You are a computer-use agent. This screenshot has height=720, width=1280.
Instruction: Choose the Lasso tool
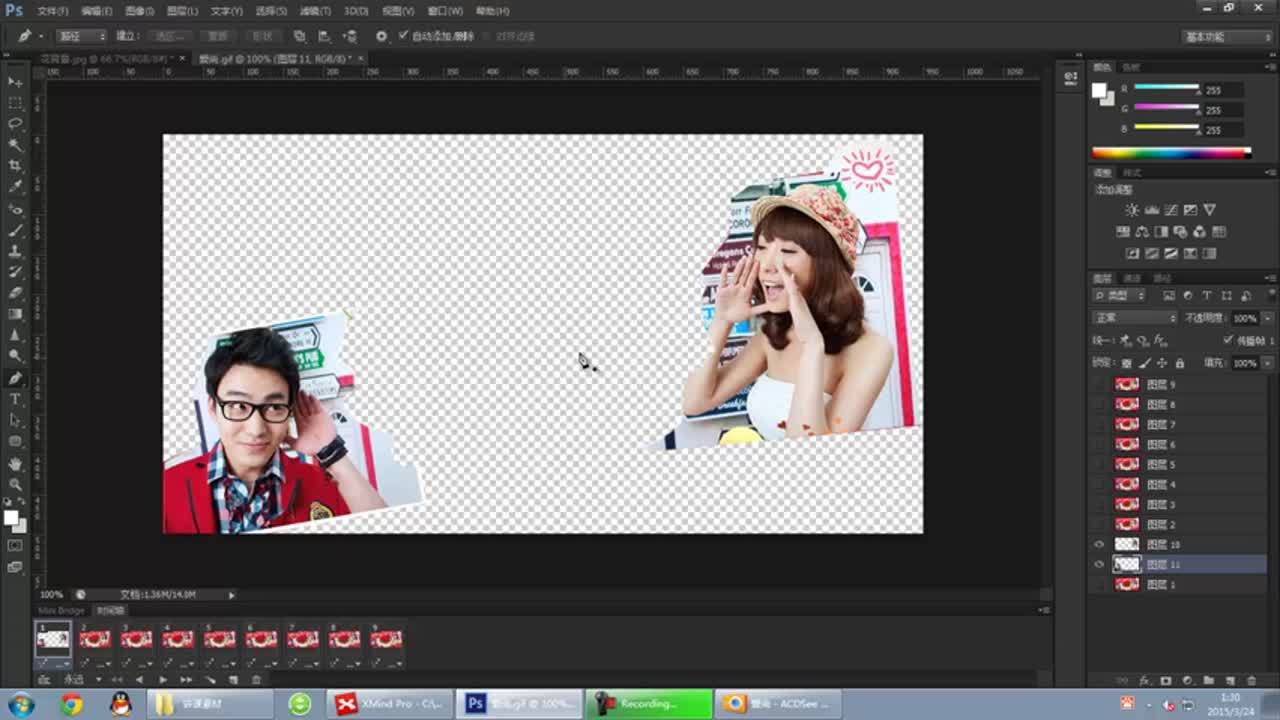15,124
